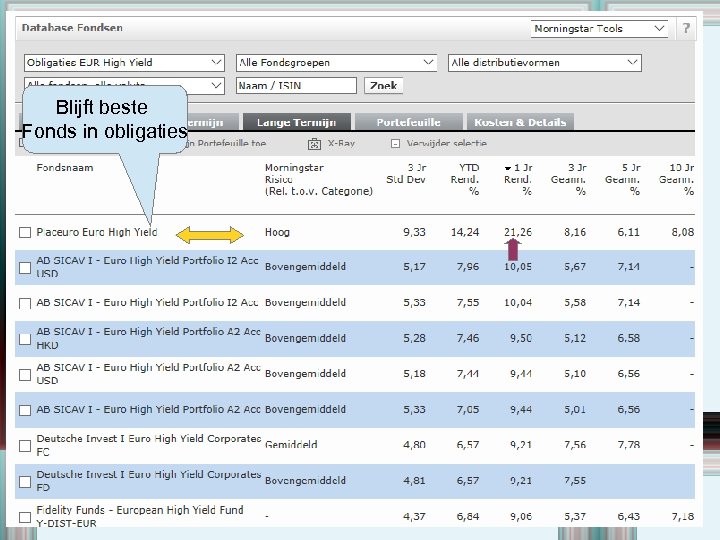
Task: Click the Zoek search button
Action: [x=383, y=86]
